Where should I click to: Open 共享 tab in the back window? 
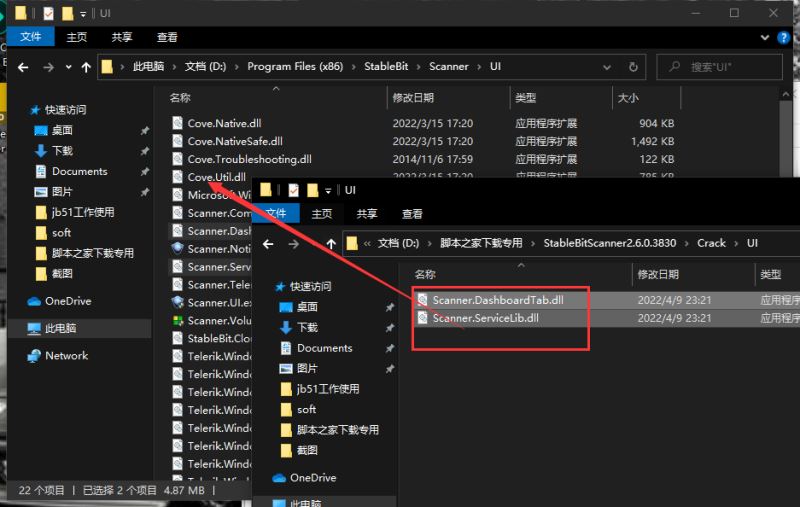(x=121, y=37)
